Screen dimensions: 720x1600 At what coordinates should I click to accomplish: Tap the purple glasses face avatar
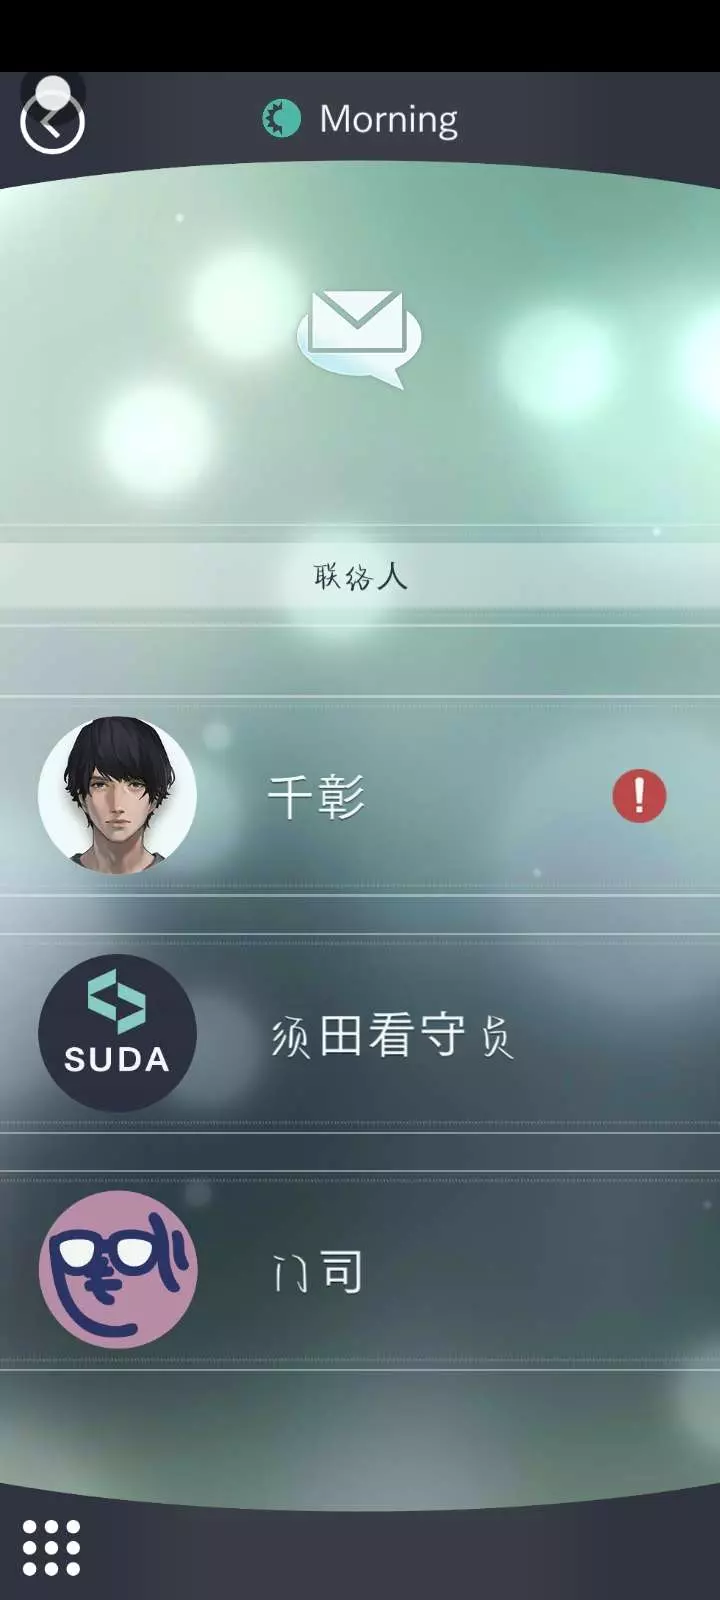[x=117, y=1270]
